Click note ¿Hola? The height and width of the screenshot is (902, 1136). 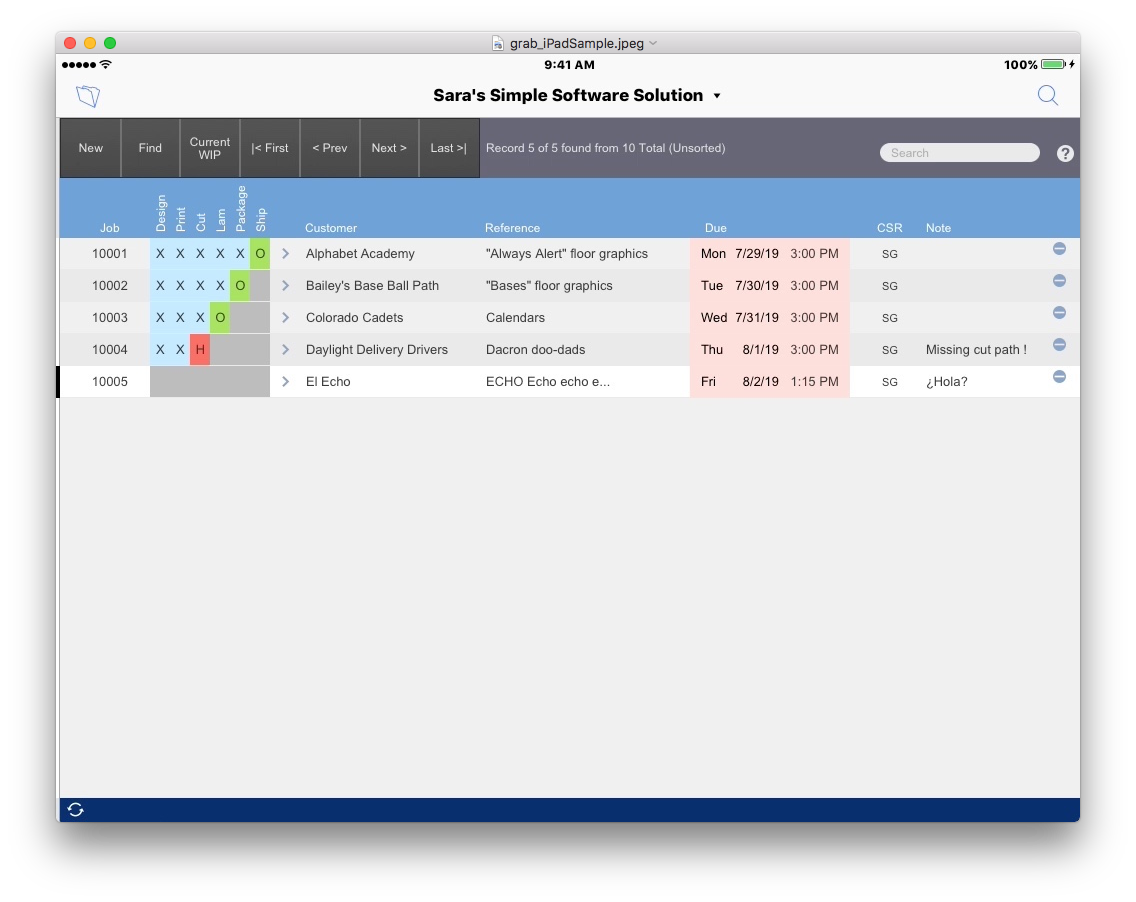946,381
